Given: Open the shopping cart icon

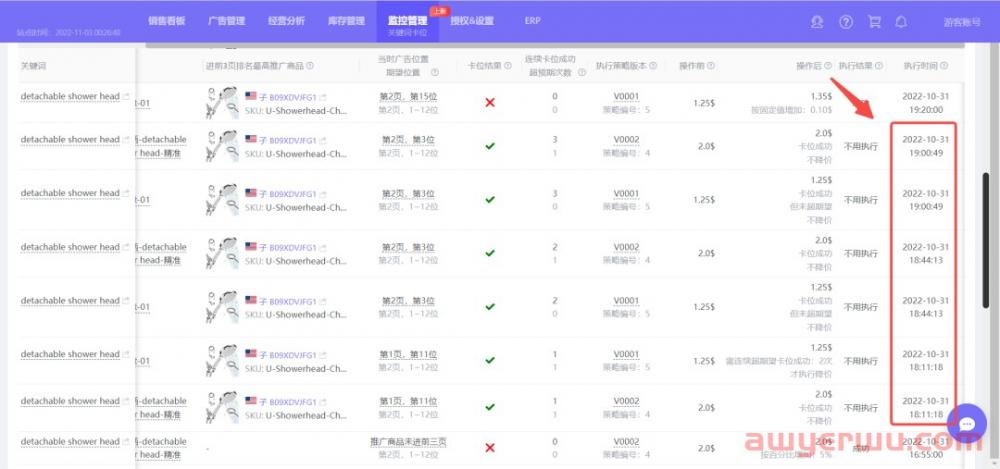Looking at the screenshot, I should [874, 22].
